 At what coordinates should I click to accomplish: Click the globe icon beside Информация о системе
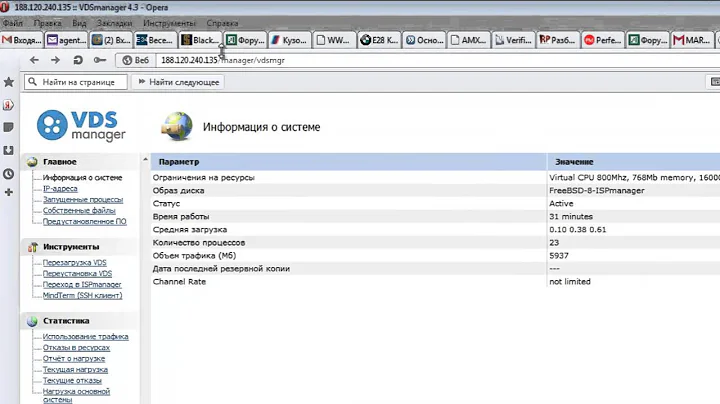[x=177, y=126]
